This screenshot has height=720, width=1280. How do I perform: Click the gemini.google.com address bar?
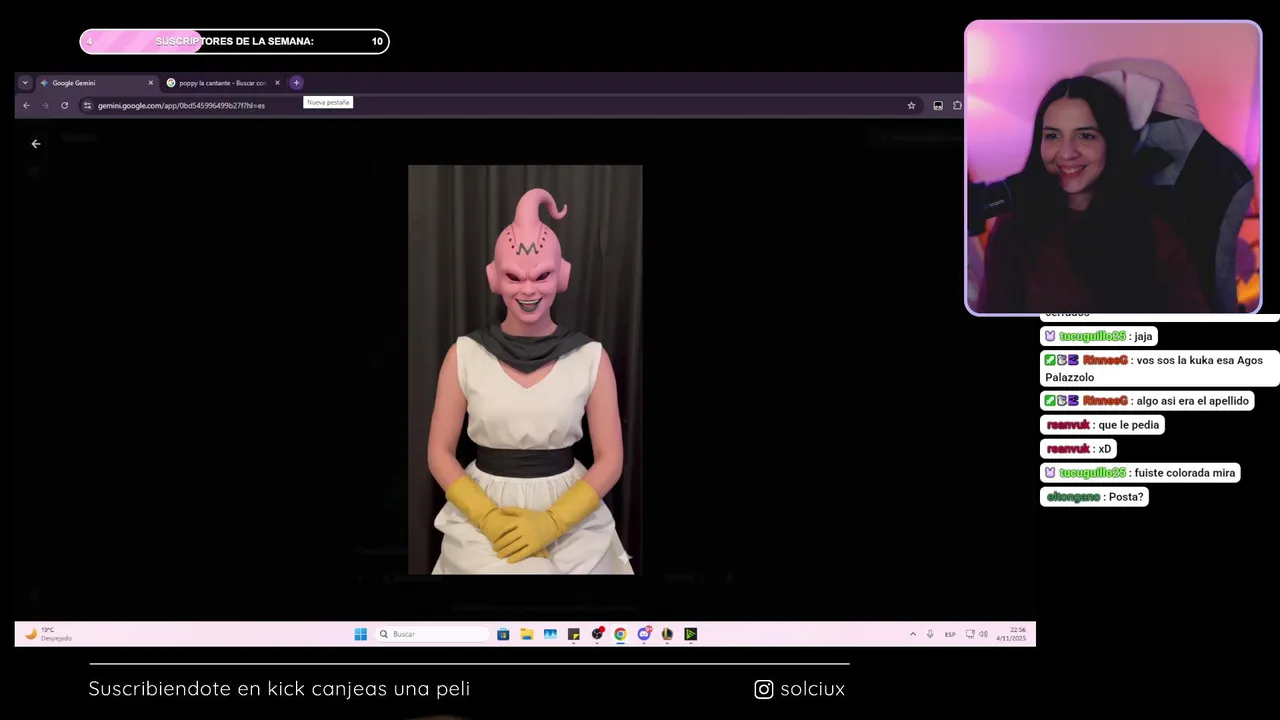pos(500,105)
